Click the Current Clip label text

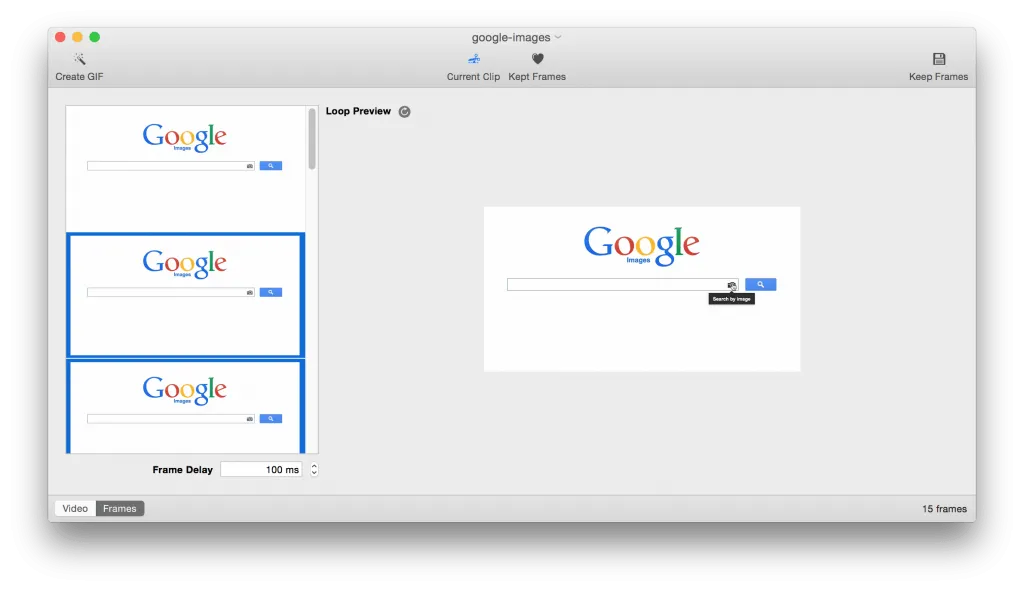click(x=473, y=76)
